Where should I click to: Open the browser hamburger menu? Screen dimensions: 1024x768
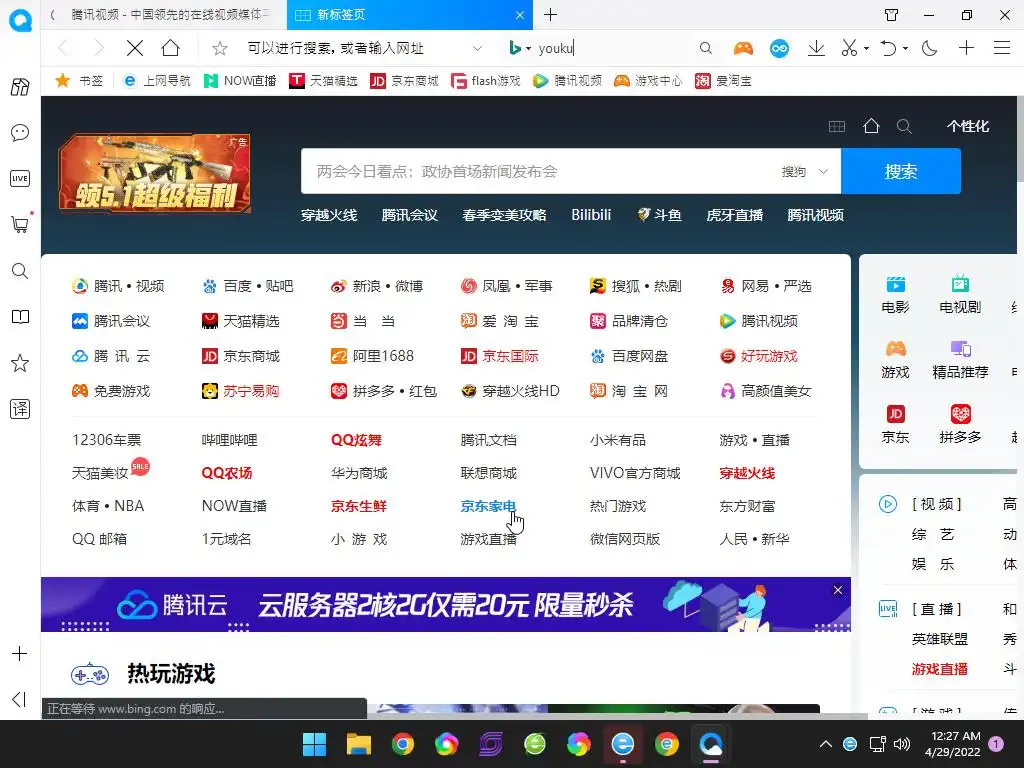(1002, 48)
